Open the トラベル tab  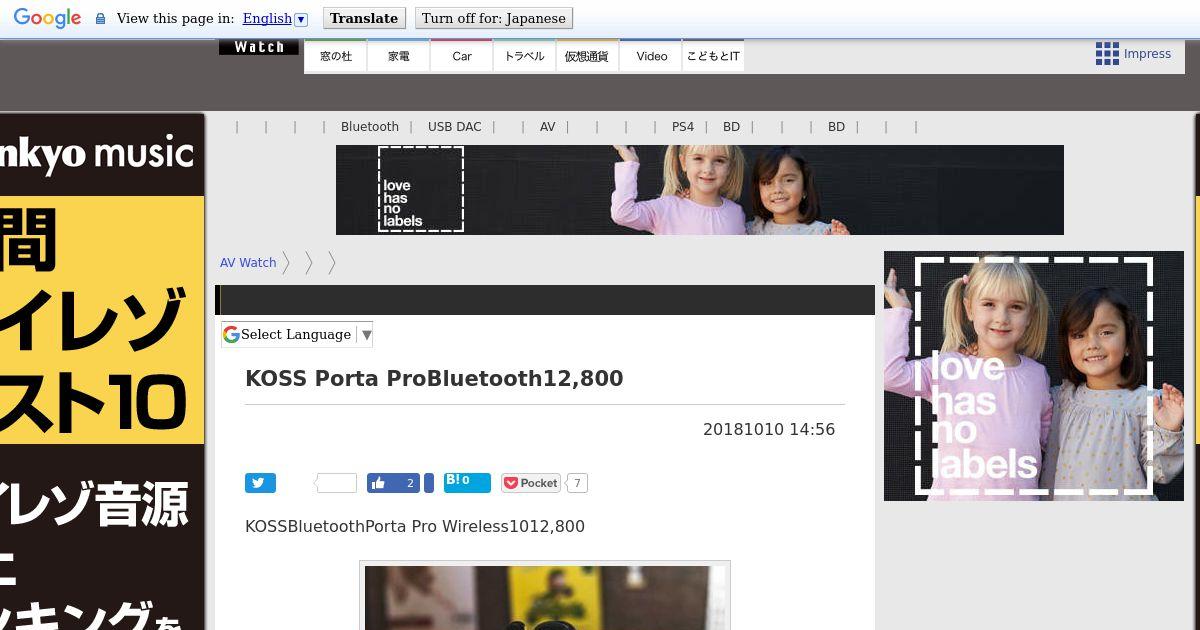[x=524, y=56]
